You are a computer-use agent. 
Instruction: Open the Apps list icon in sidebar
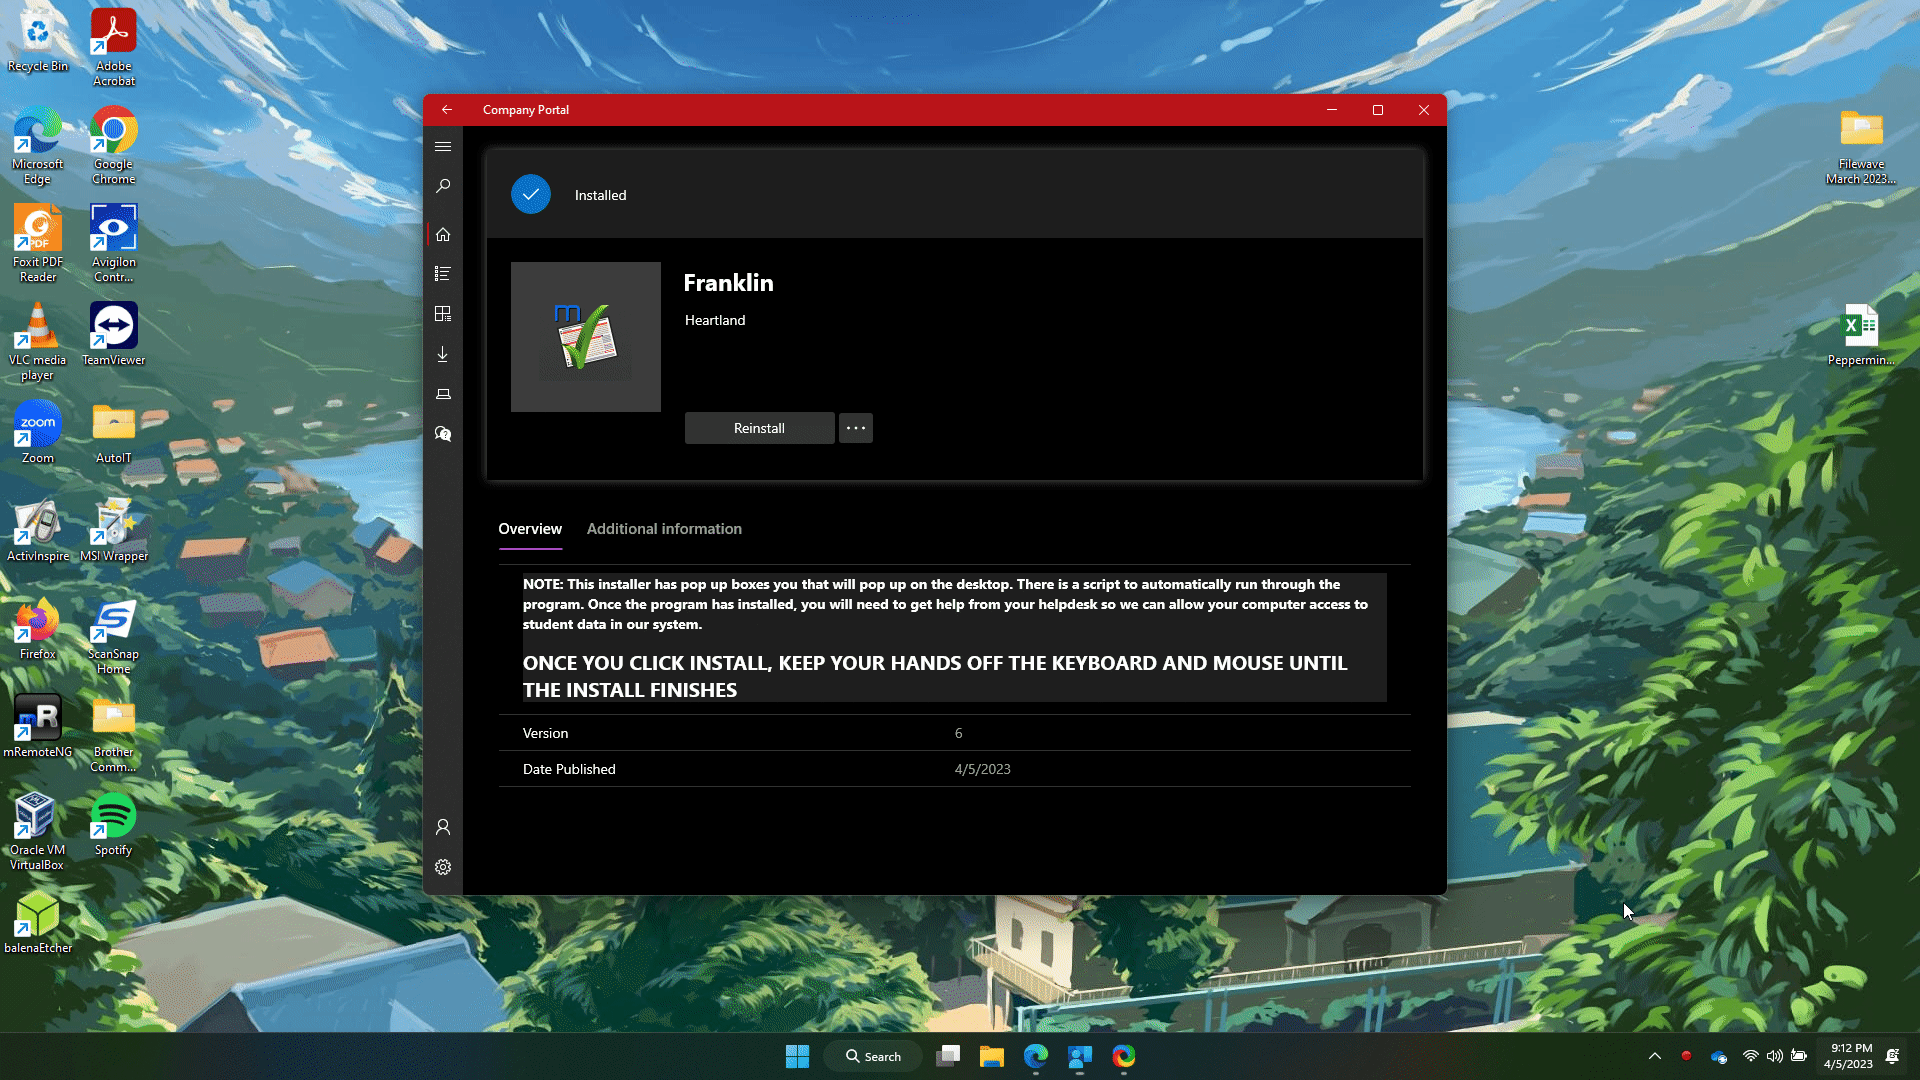(x=443, y=273)
